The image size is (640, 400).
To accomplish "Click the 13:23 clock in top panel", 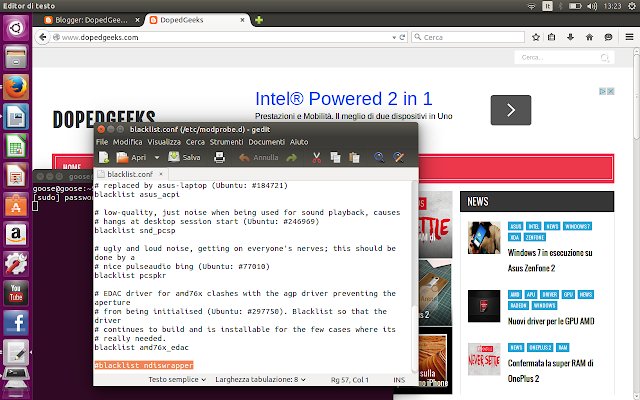I will point(612,6).
